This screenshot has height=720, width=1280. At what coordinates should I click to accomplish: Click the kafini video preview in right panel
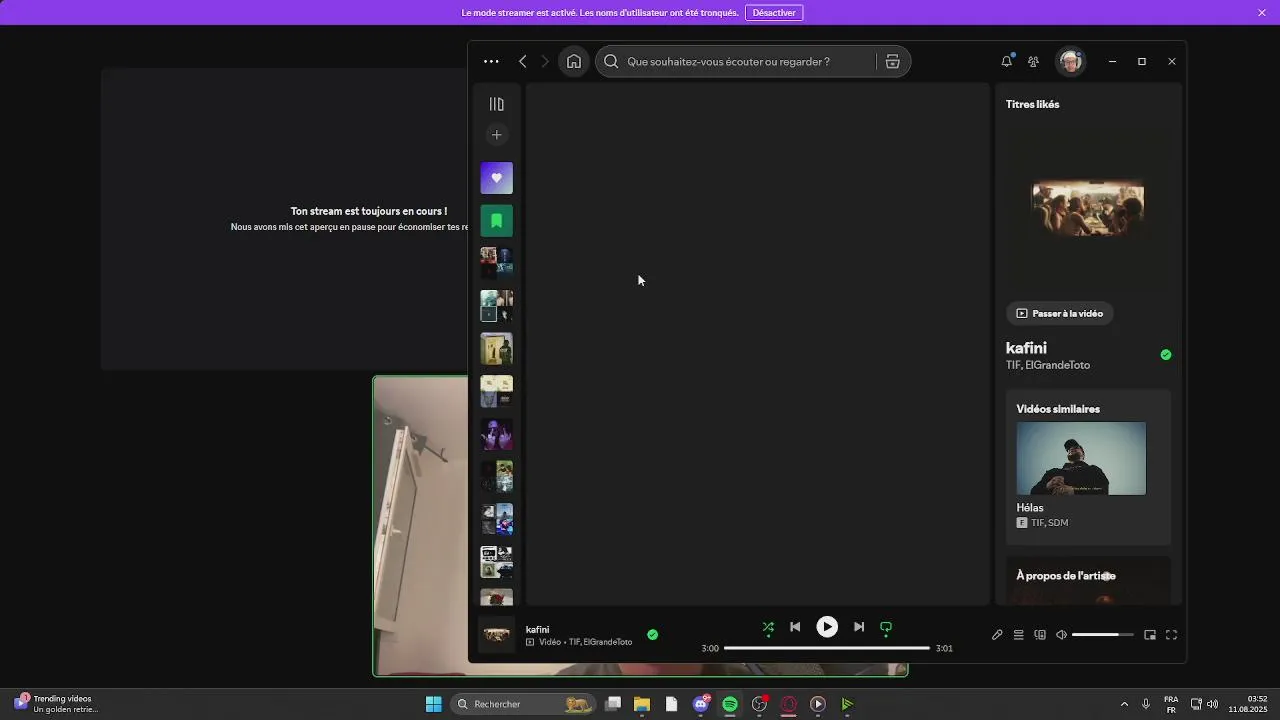pos(1088,208)
